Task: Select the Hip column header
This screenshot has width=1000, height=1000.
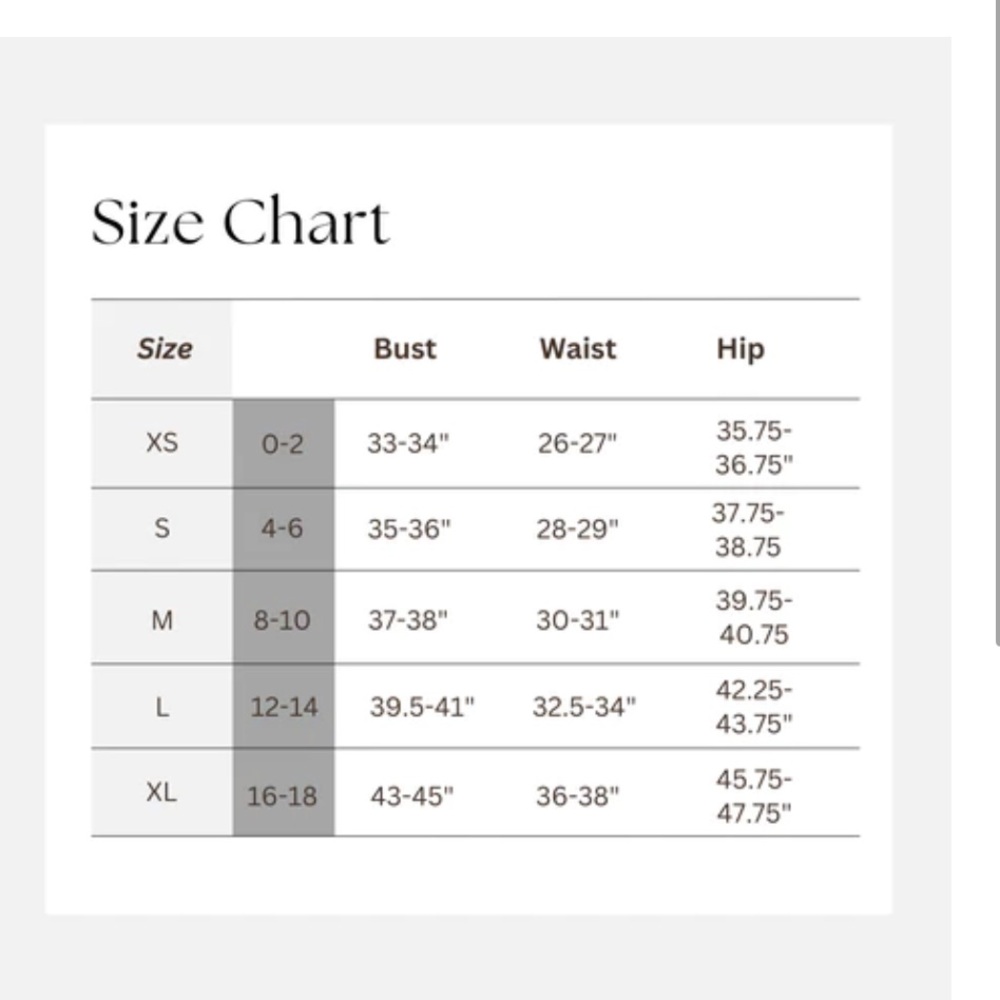Action: (x=740, y=349)
